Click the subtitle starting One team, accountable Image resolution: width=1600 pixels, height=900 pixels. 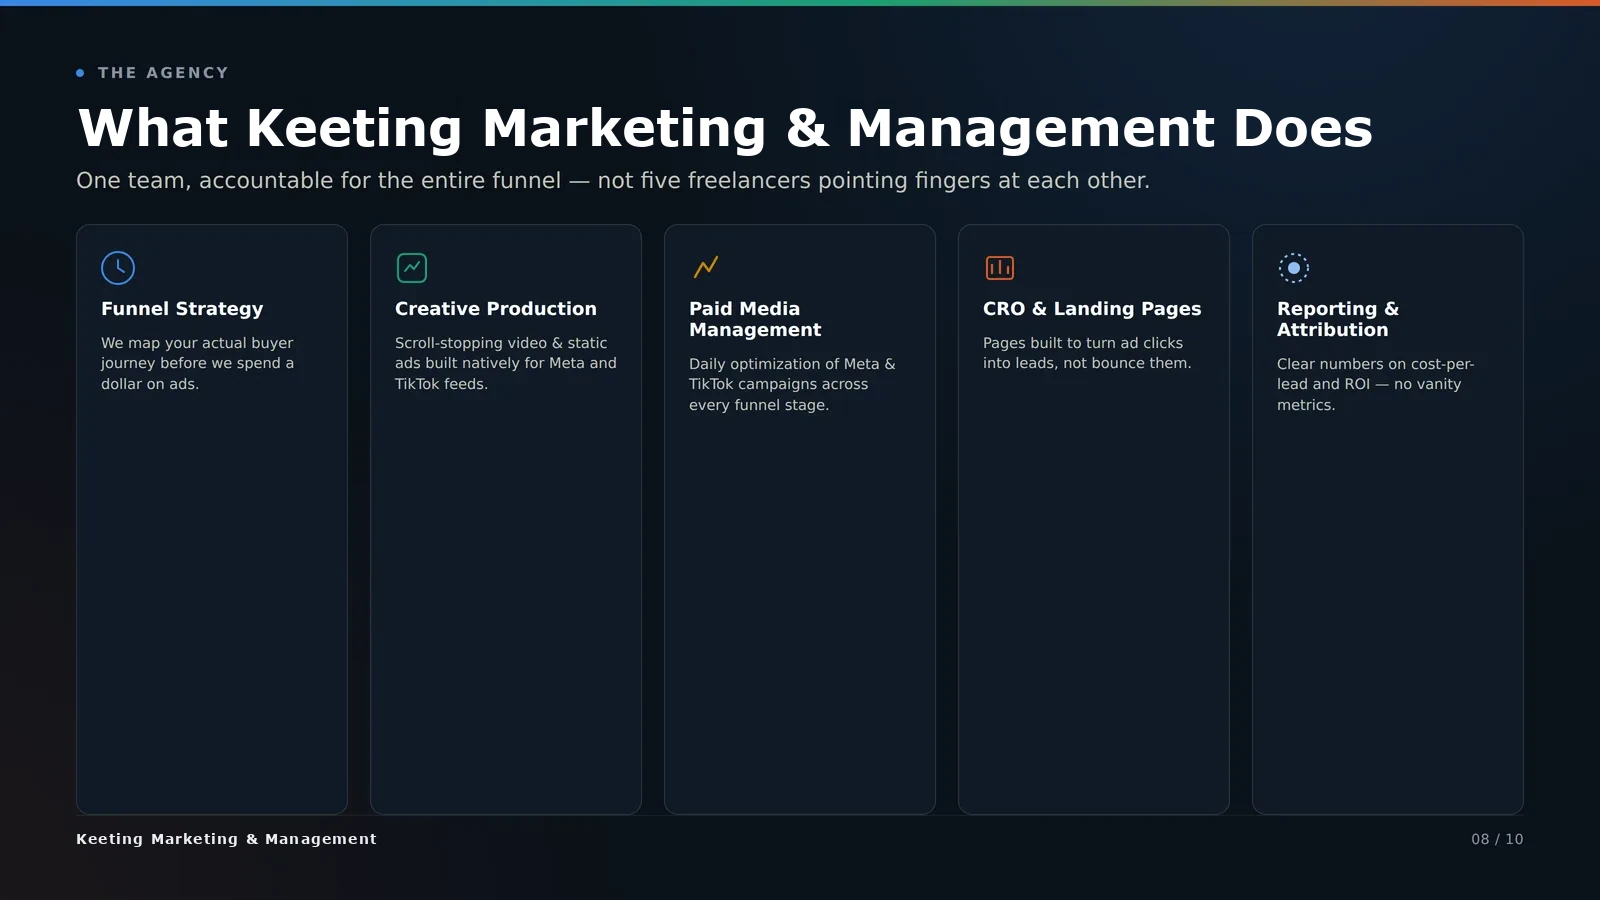click(x=613, y=181)
